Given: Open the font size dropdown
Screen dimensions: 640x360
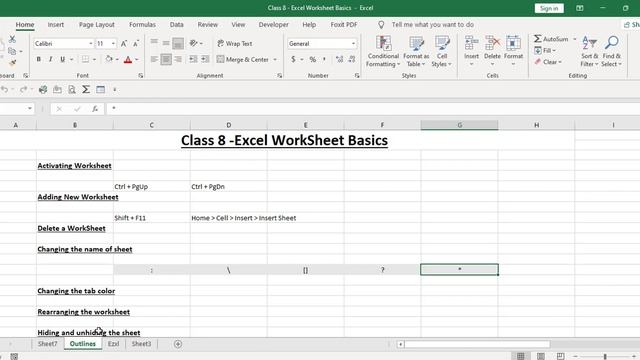Looking at the screenshot, I should [113, 43].
